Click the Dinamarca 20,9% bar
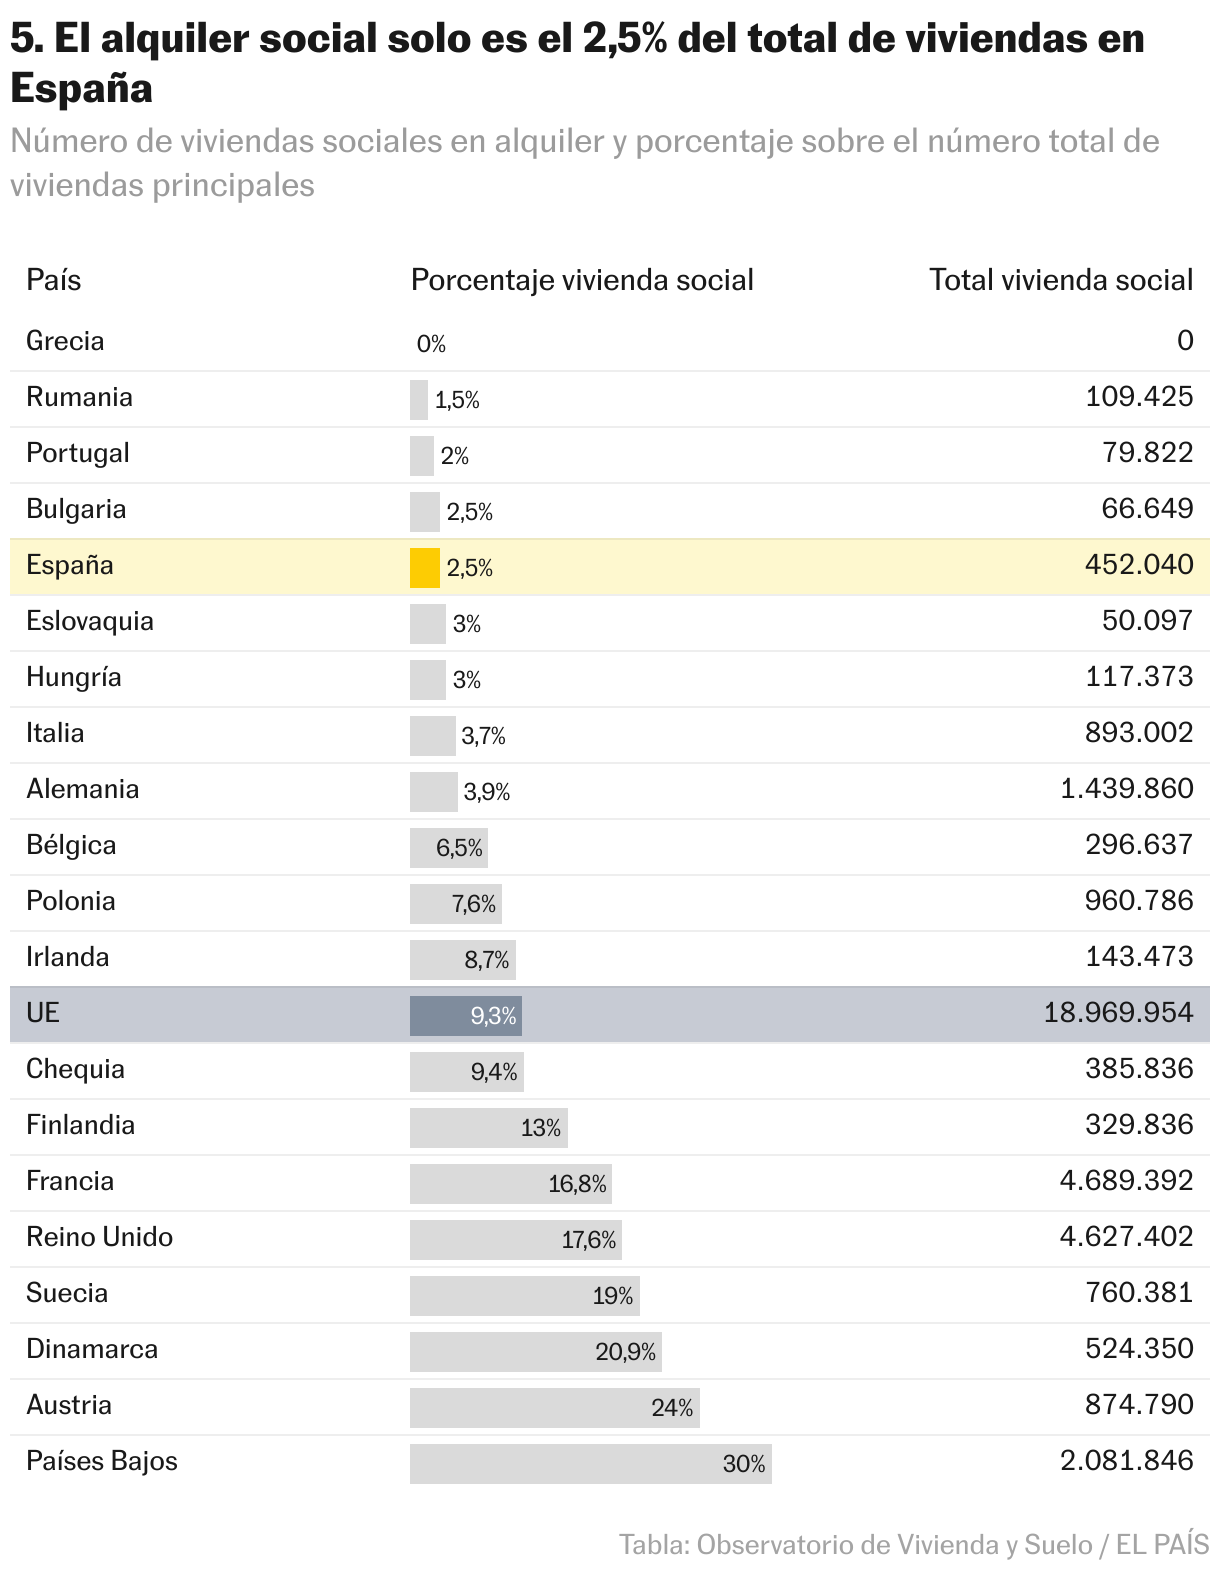The height and width of the screenshot is (1574, 1220). click(535, 1352)
